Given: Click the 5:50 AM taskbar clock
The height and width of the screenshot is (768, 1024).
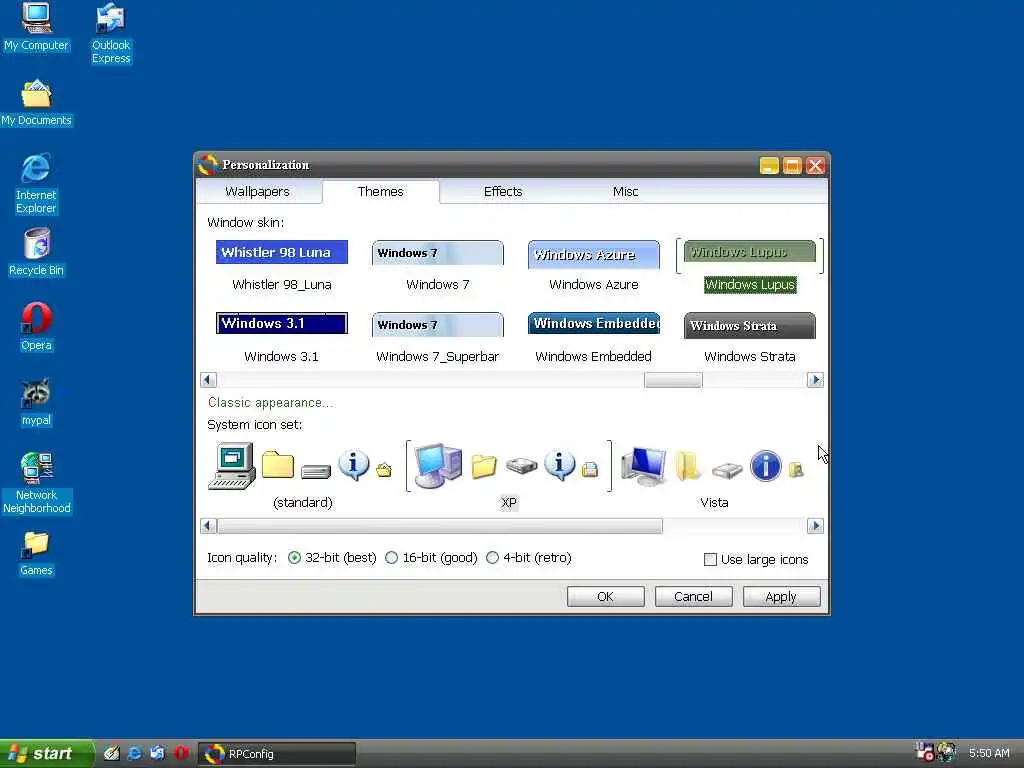Looking at the screenshot, I should coord(989,753).
